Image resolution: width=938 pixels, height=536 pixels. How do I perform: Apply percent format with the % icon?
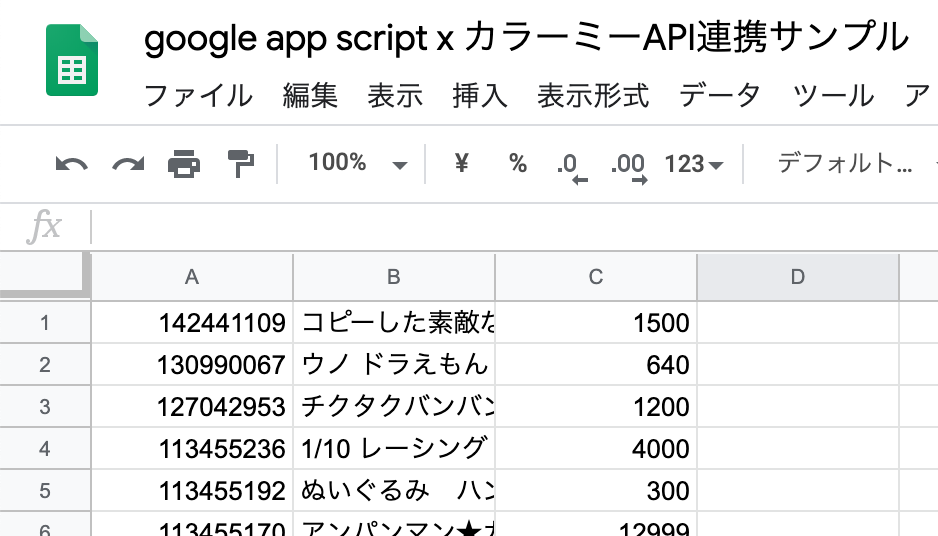517,163
